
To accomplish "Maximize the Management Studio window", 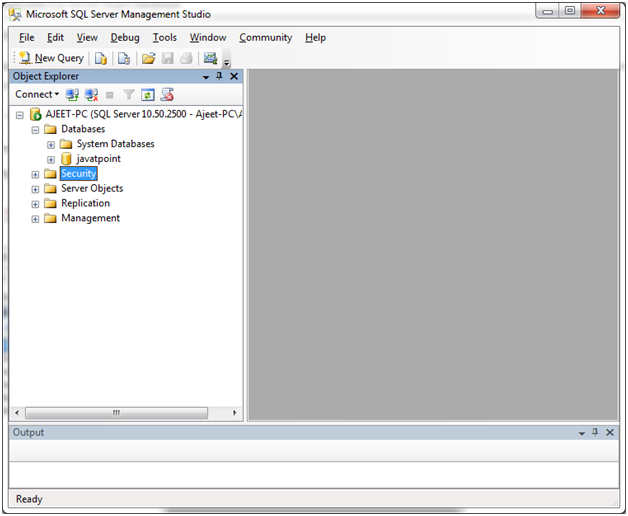I will click(570, 11).
